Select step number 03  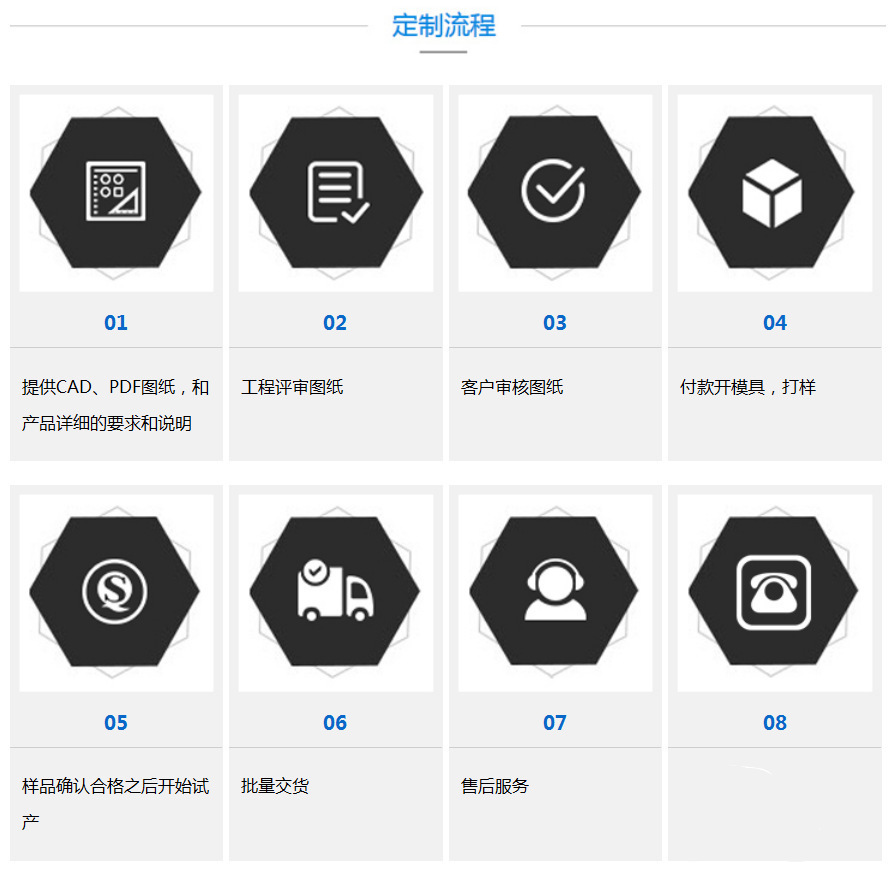555,323
